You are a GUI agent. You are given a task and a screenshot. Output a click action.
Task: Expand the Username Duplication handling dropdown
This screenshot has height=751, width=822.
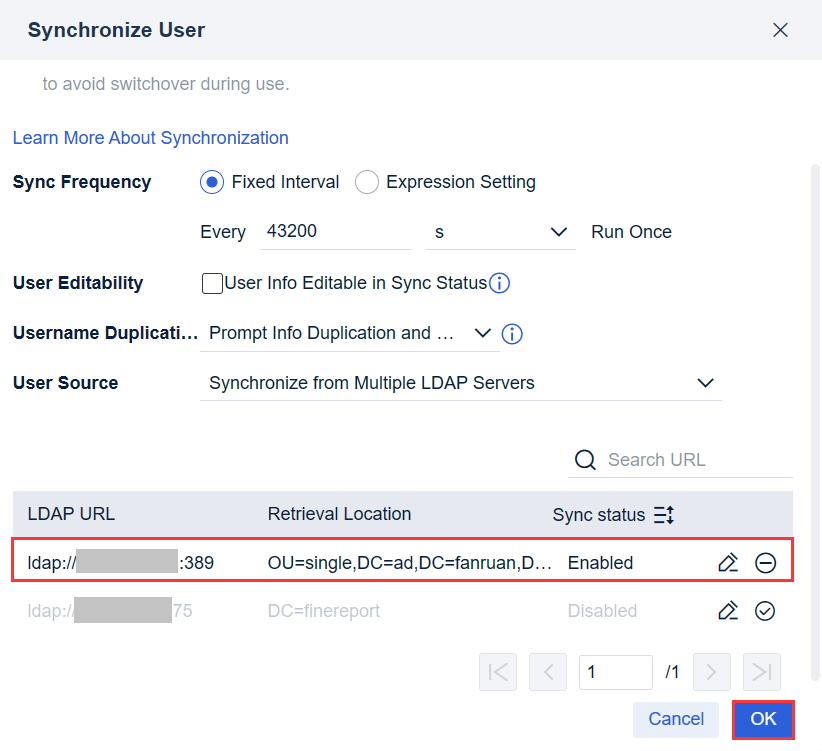click(x=483, y=333)
